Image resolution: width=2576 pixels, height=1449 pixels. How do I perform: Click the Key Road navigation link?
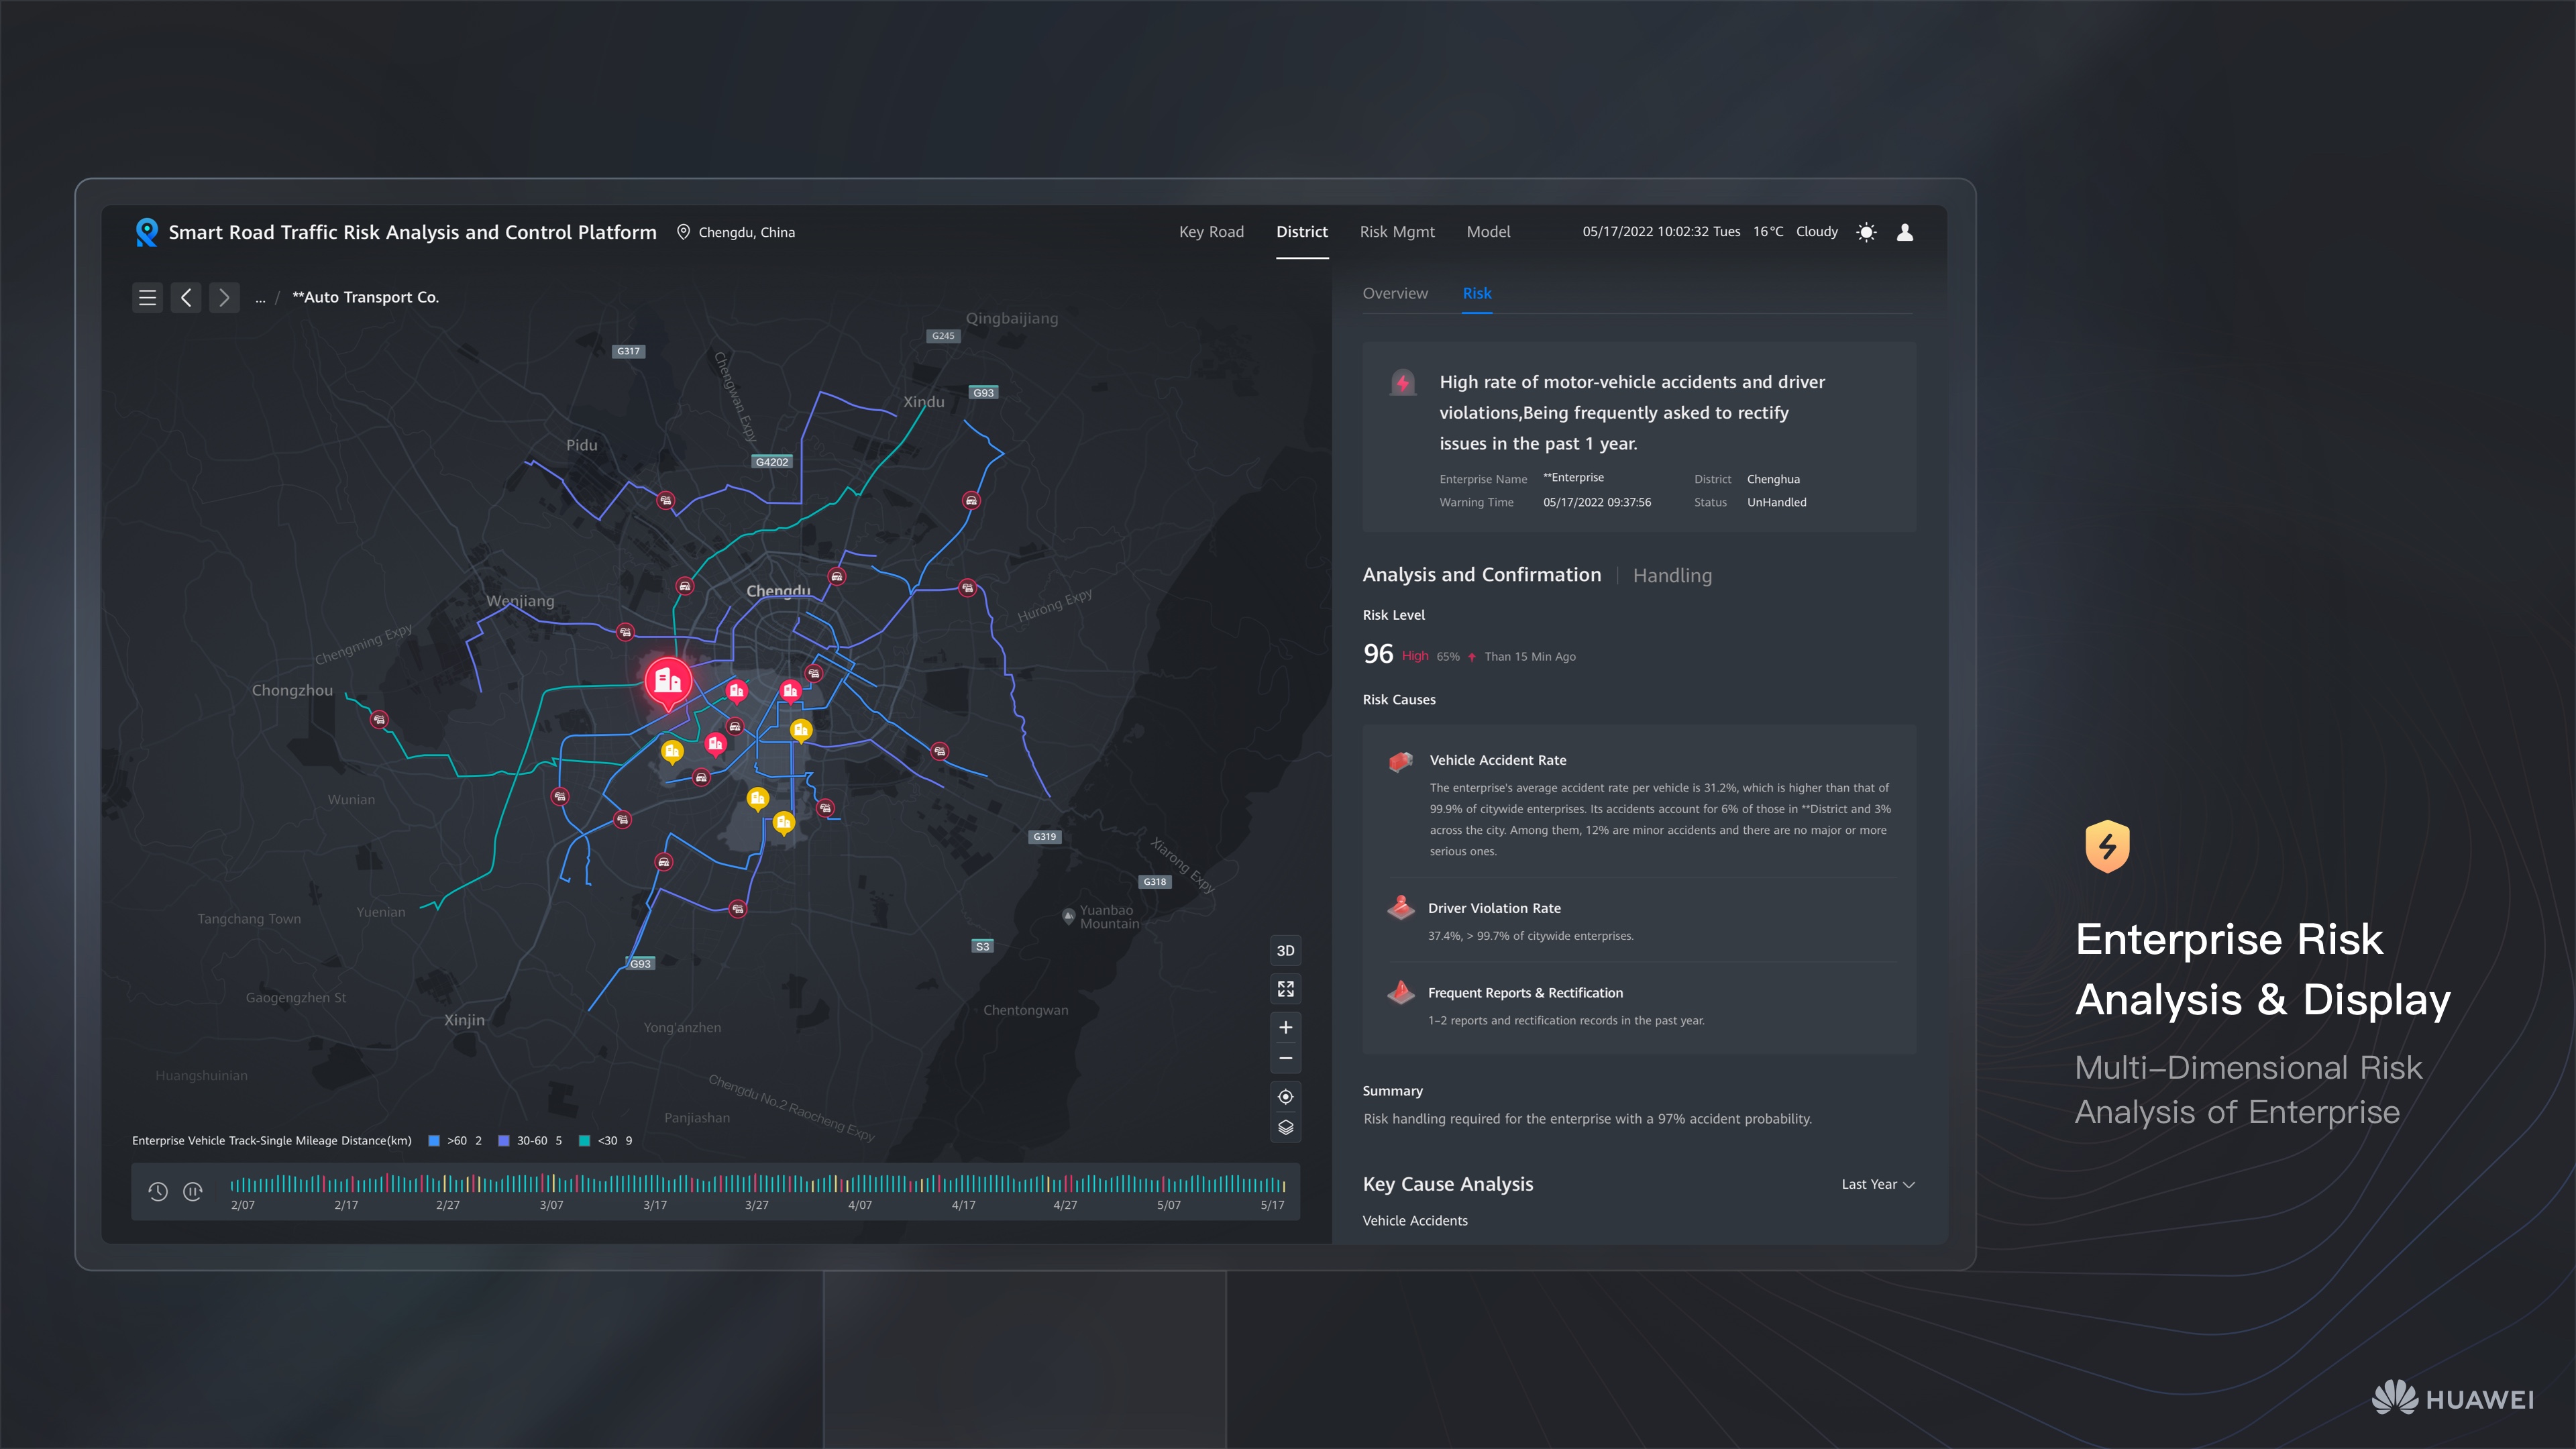coord(1211,231)
